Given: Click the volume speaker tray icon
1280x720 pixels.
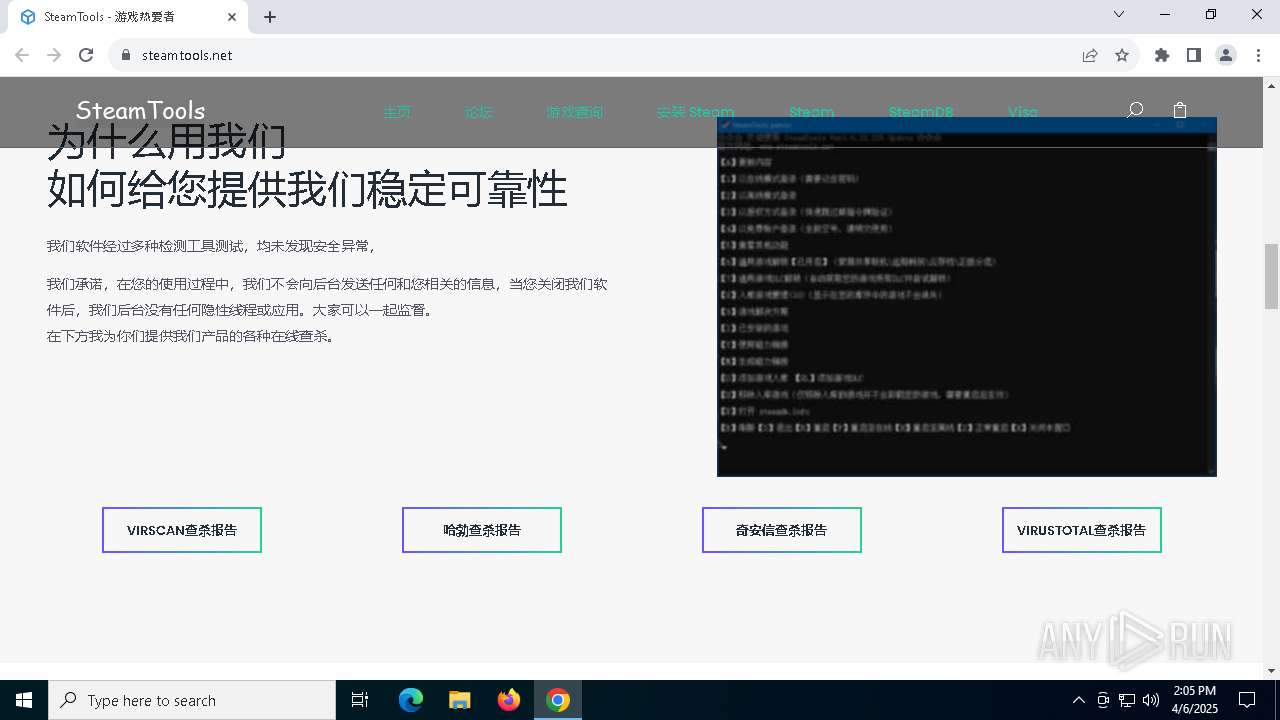Looking at the screenshot, I should tap(1151, 700).
